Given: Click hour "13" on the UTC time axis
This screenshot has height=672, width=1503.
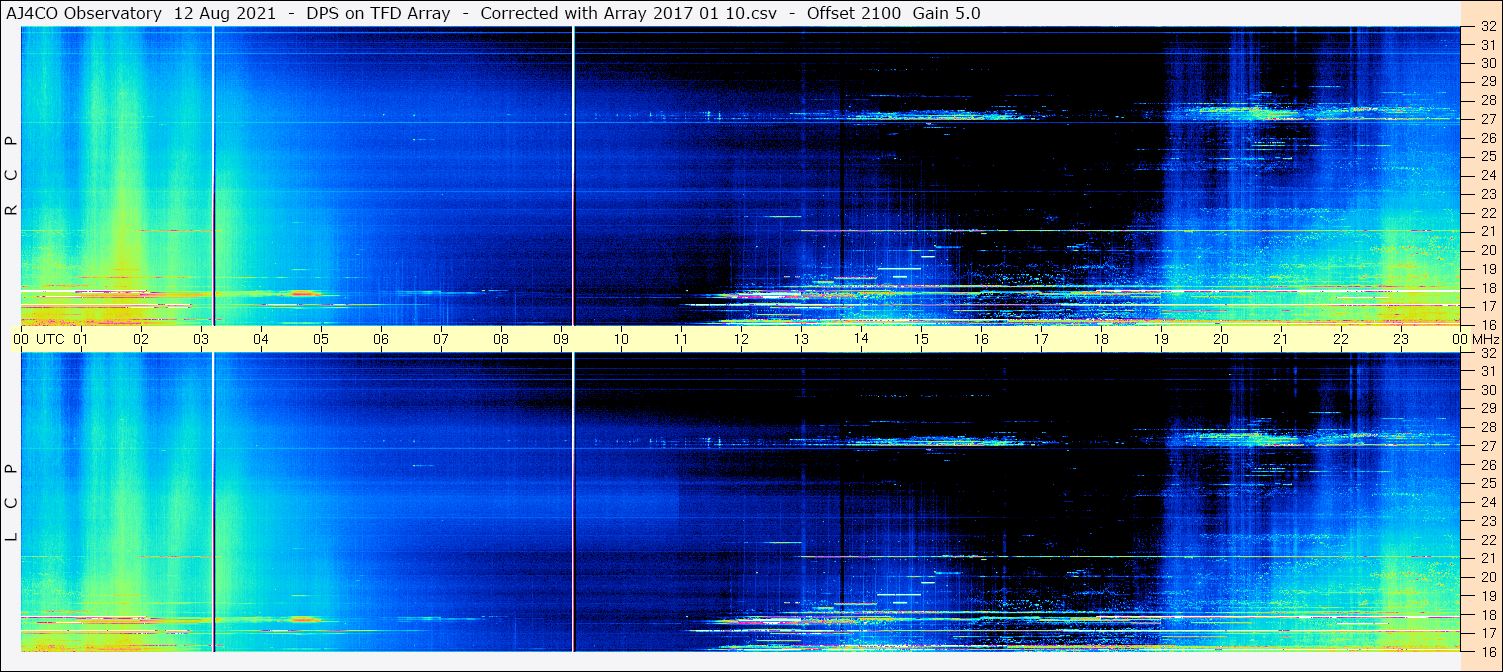Looking at the screenshot, I should (801, 339).
